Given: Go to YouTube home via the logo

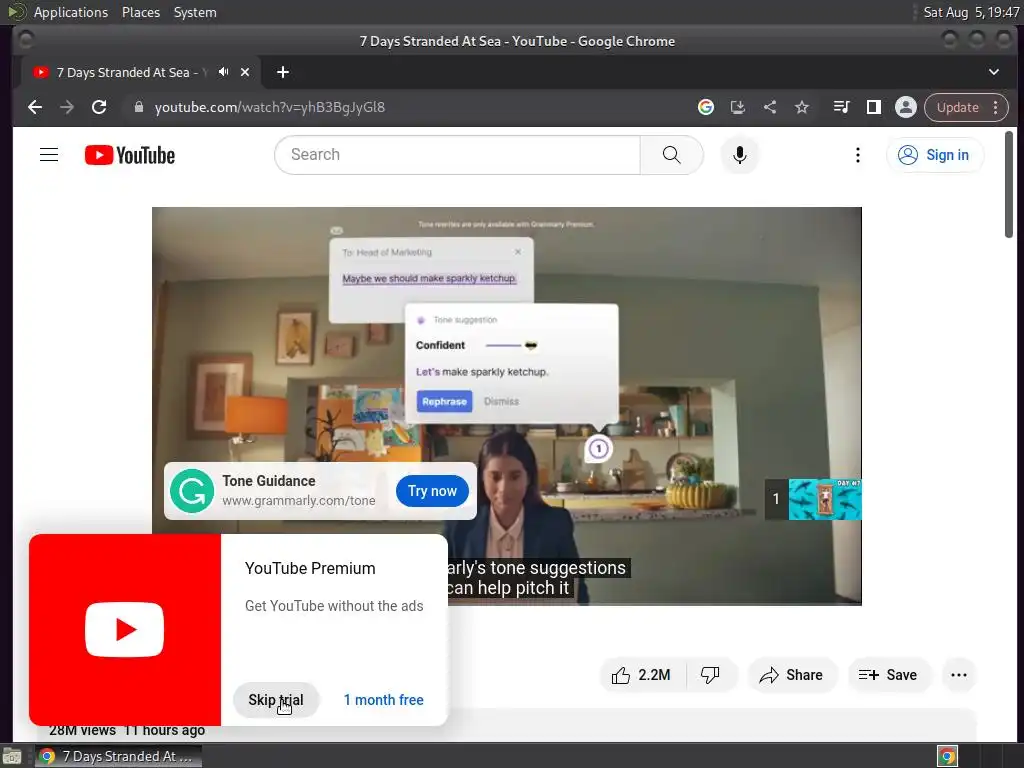Looking at the screenshot, I should pos(130,155).
